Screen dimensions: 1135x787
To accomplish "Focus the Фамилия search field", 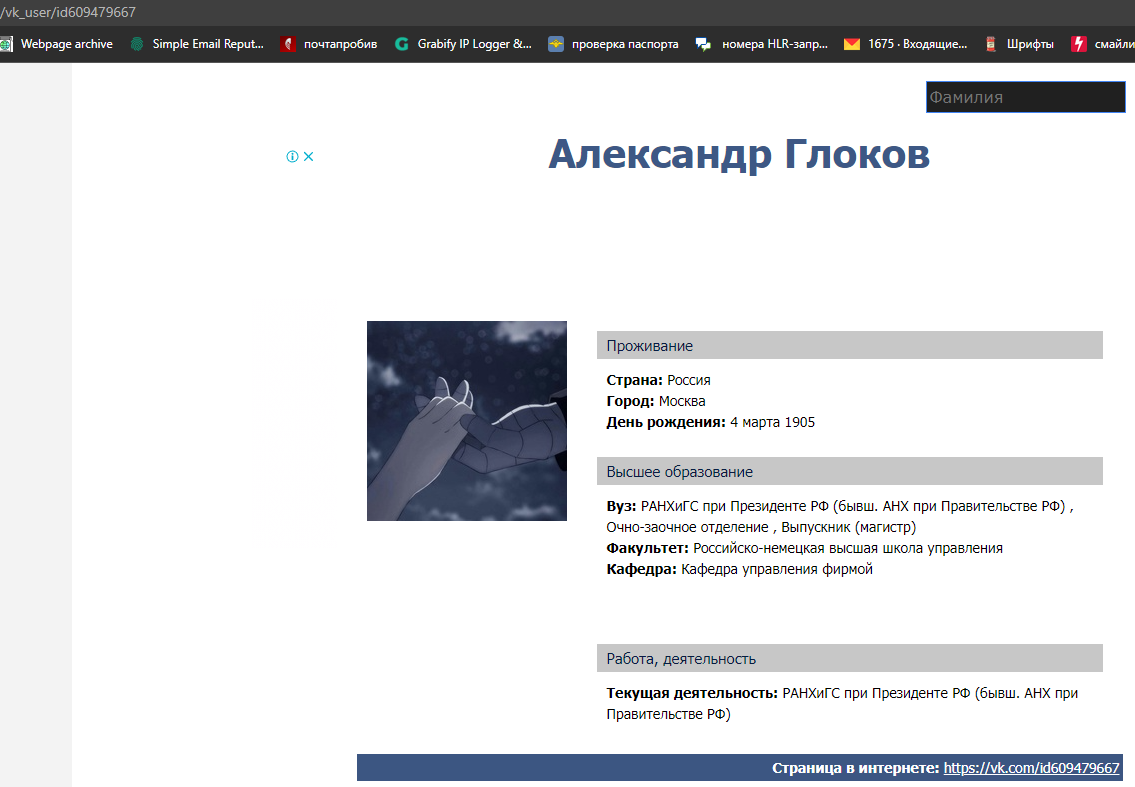I will click(x=1026, y=97).
